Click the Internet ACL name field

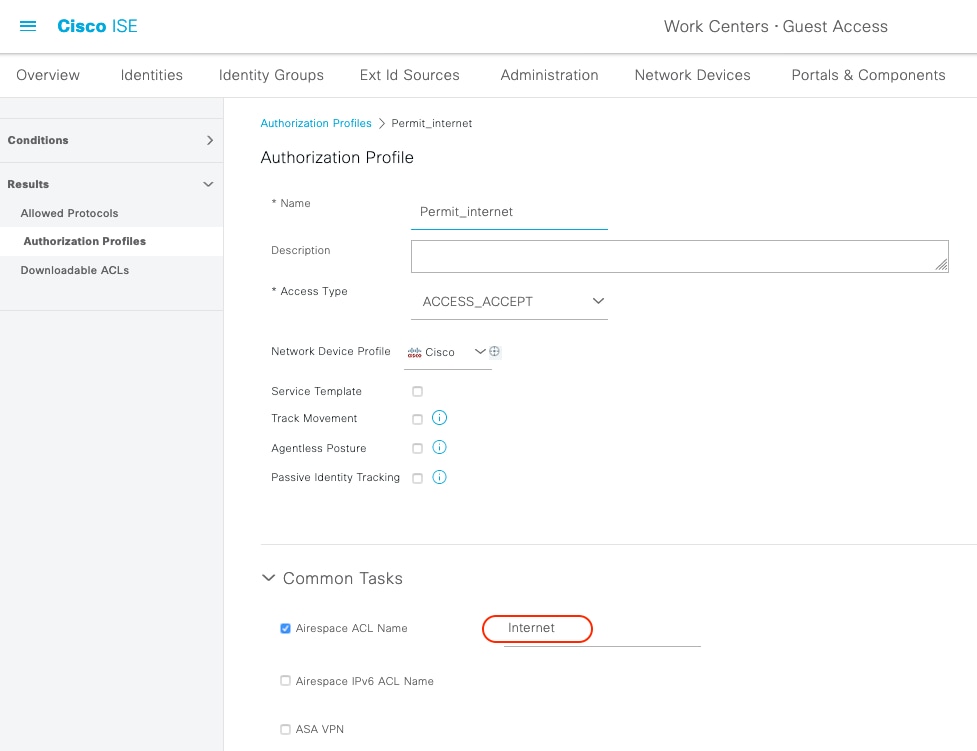point(537,628)
